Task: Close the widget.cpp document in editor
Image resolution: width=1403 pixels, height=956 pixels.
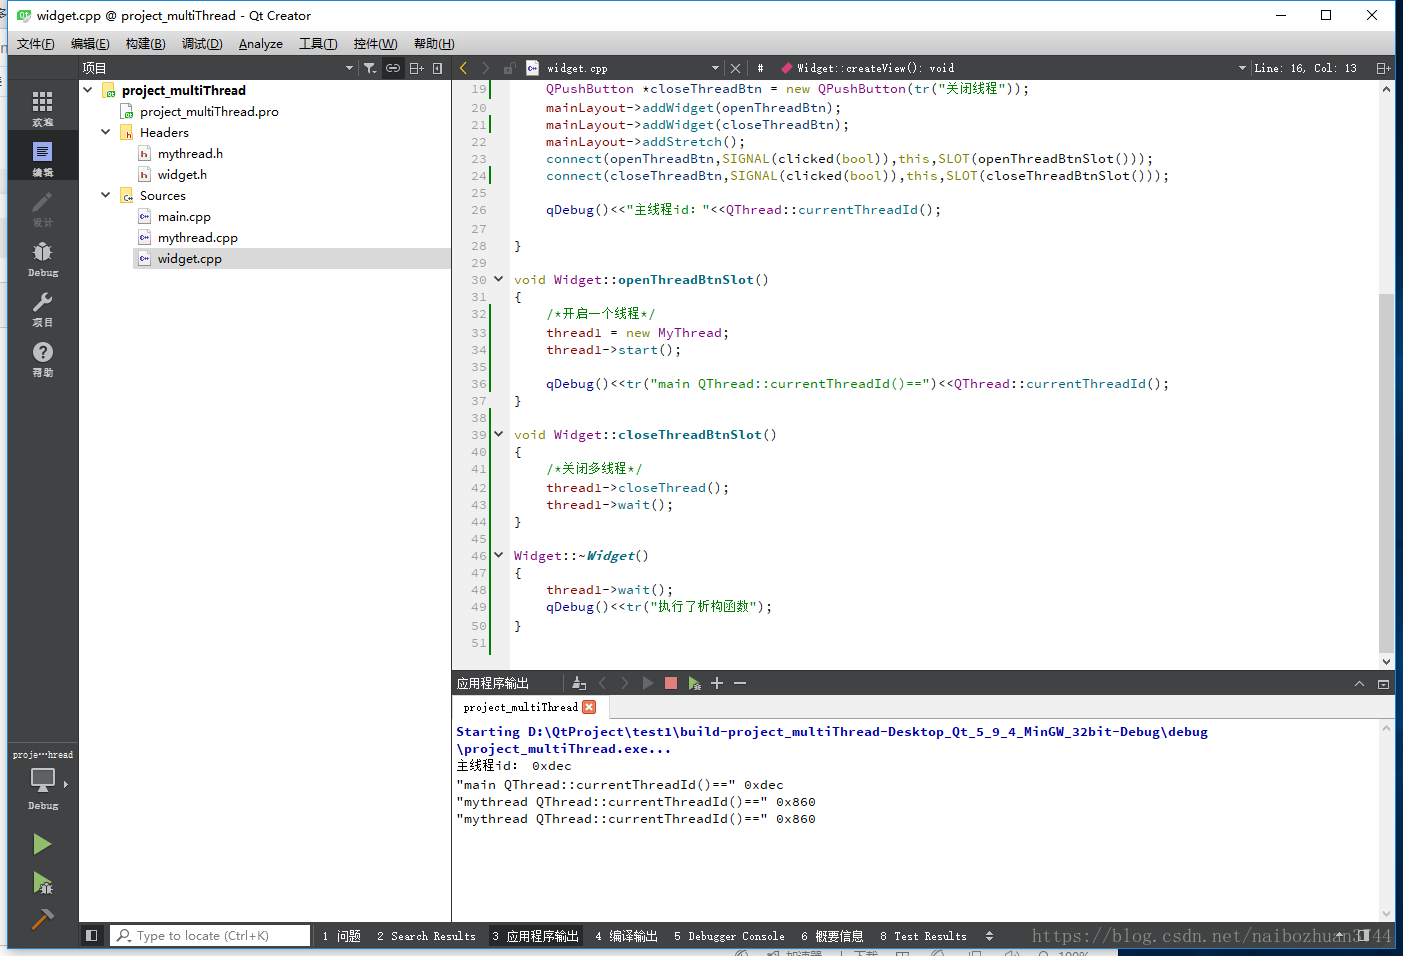Action: 736,68
